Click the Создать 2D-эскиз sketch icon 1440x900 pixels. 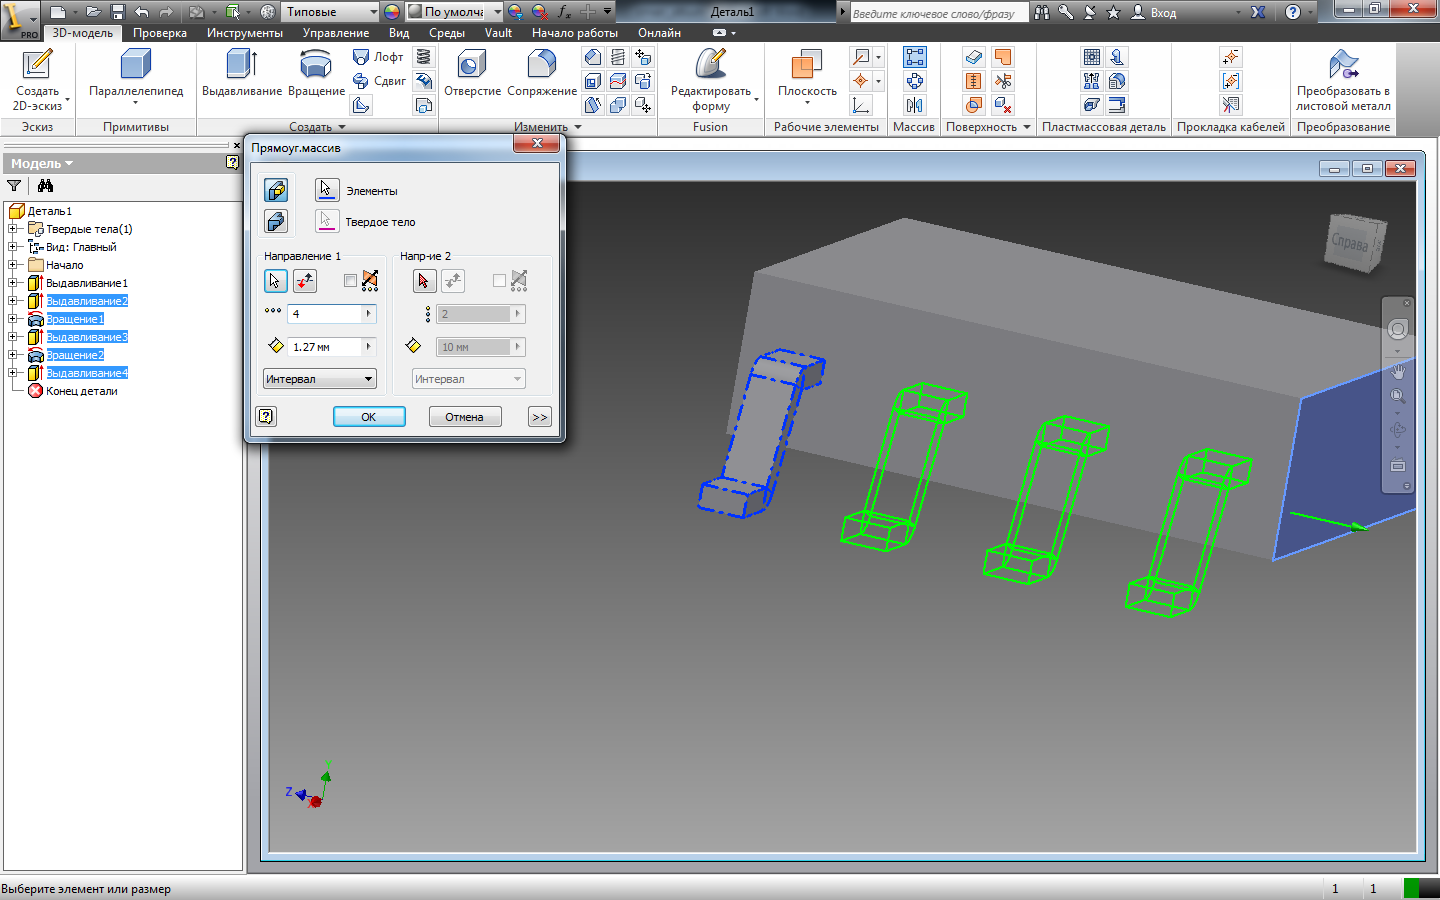point(37,65)
